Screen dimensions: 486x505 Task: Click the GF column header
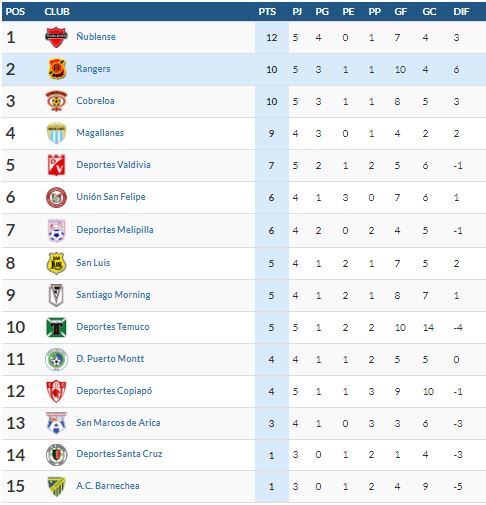coord(400,12)
